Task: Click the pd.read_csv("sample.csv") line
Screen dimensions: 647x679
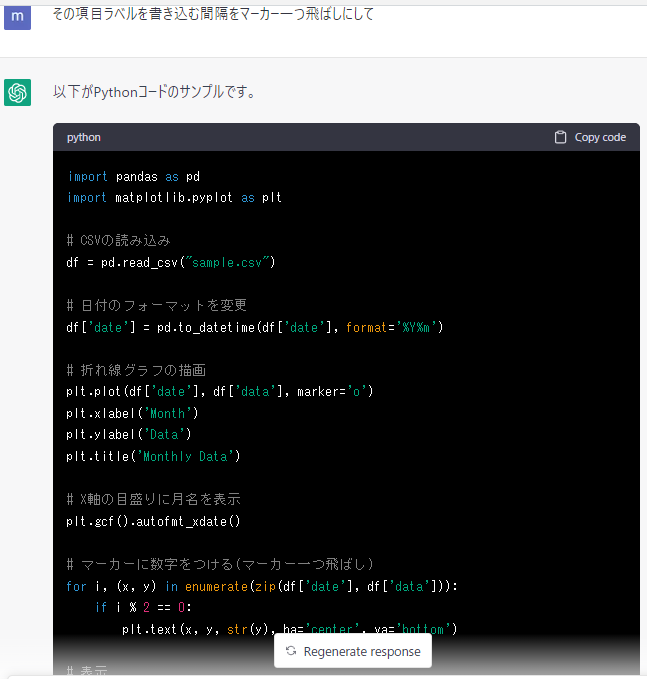Action: click(171, 262)
